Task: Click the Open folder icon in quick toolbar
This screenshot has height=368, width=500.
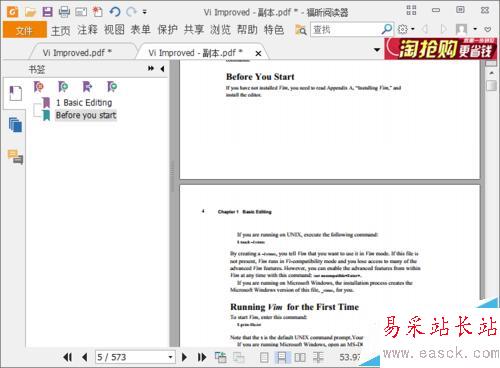Action: click(30, 12)
